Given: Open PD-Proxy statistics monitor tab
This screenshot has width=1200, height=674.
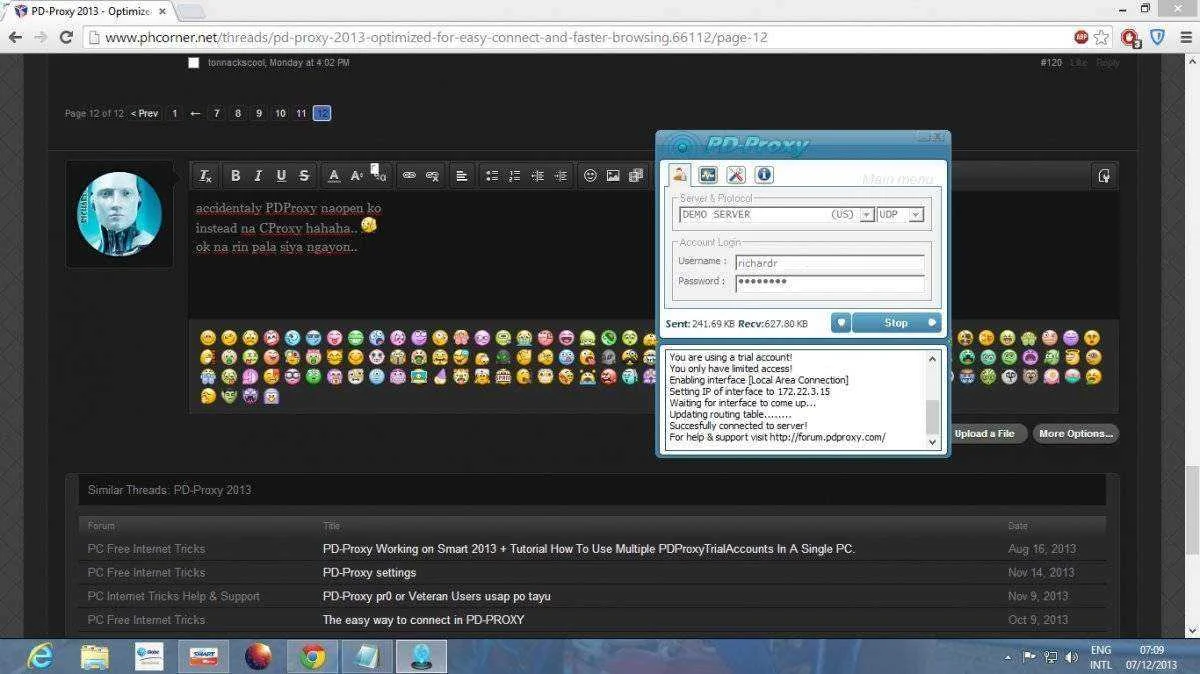Looking at the screenshot, I should coord(708,174).
